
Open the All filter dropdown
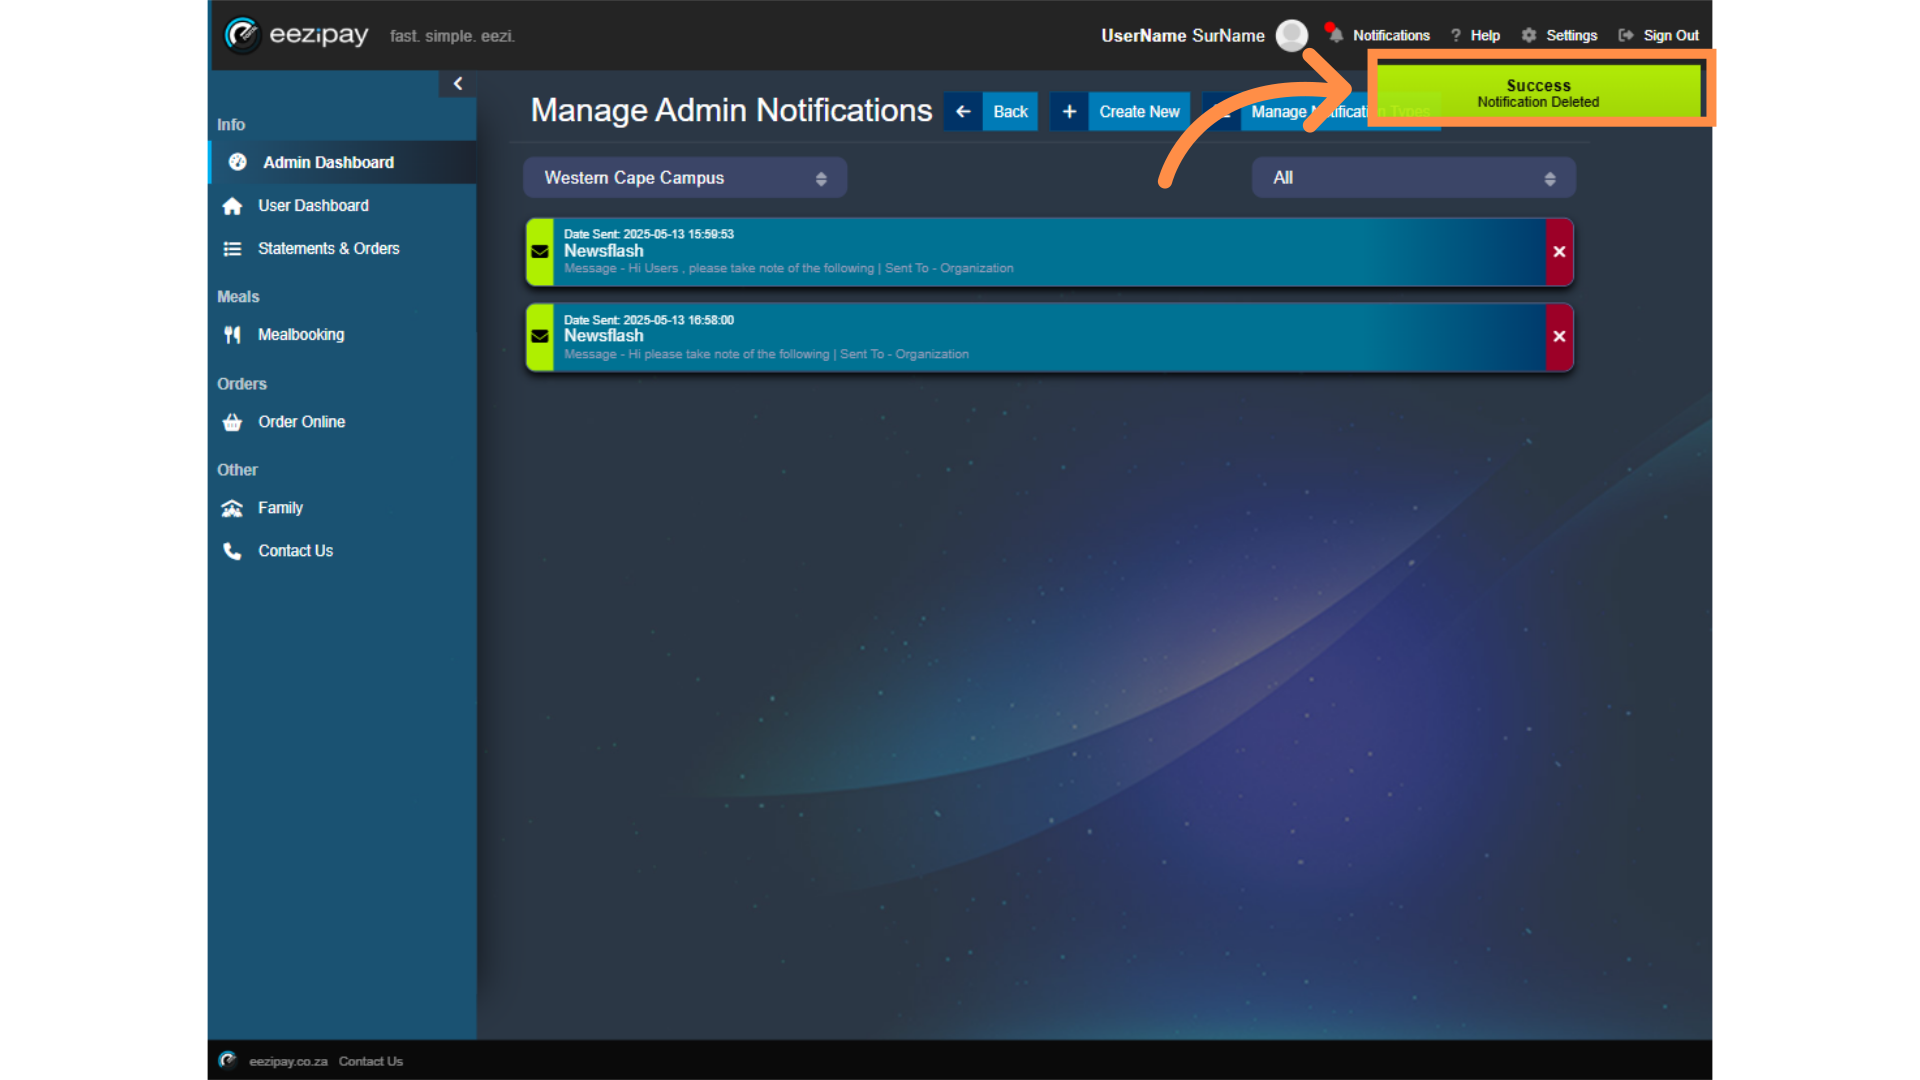point(1413,177)
